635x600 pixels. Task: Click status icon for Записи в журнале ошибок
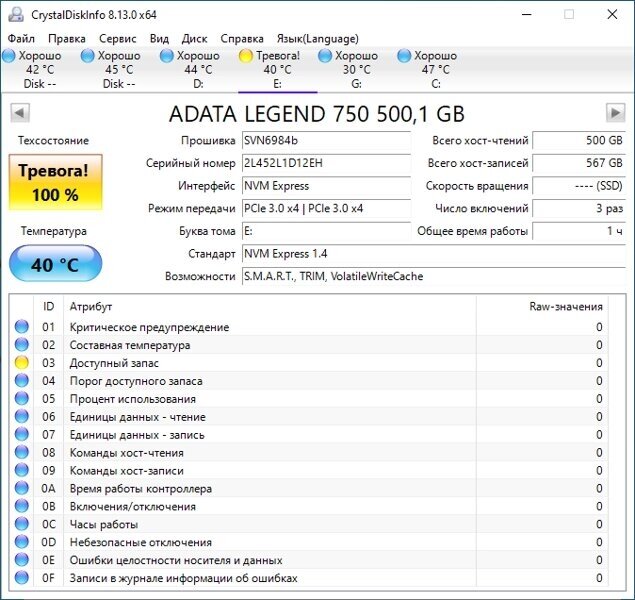click(21, 577)
